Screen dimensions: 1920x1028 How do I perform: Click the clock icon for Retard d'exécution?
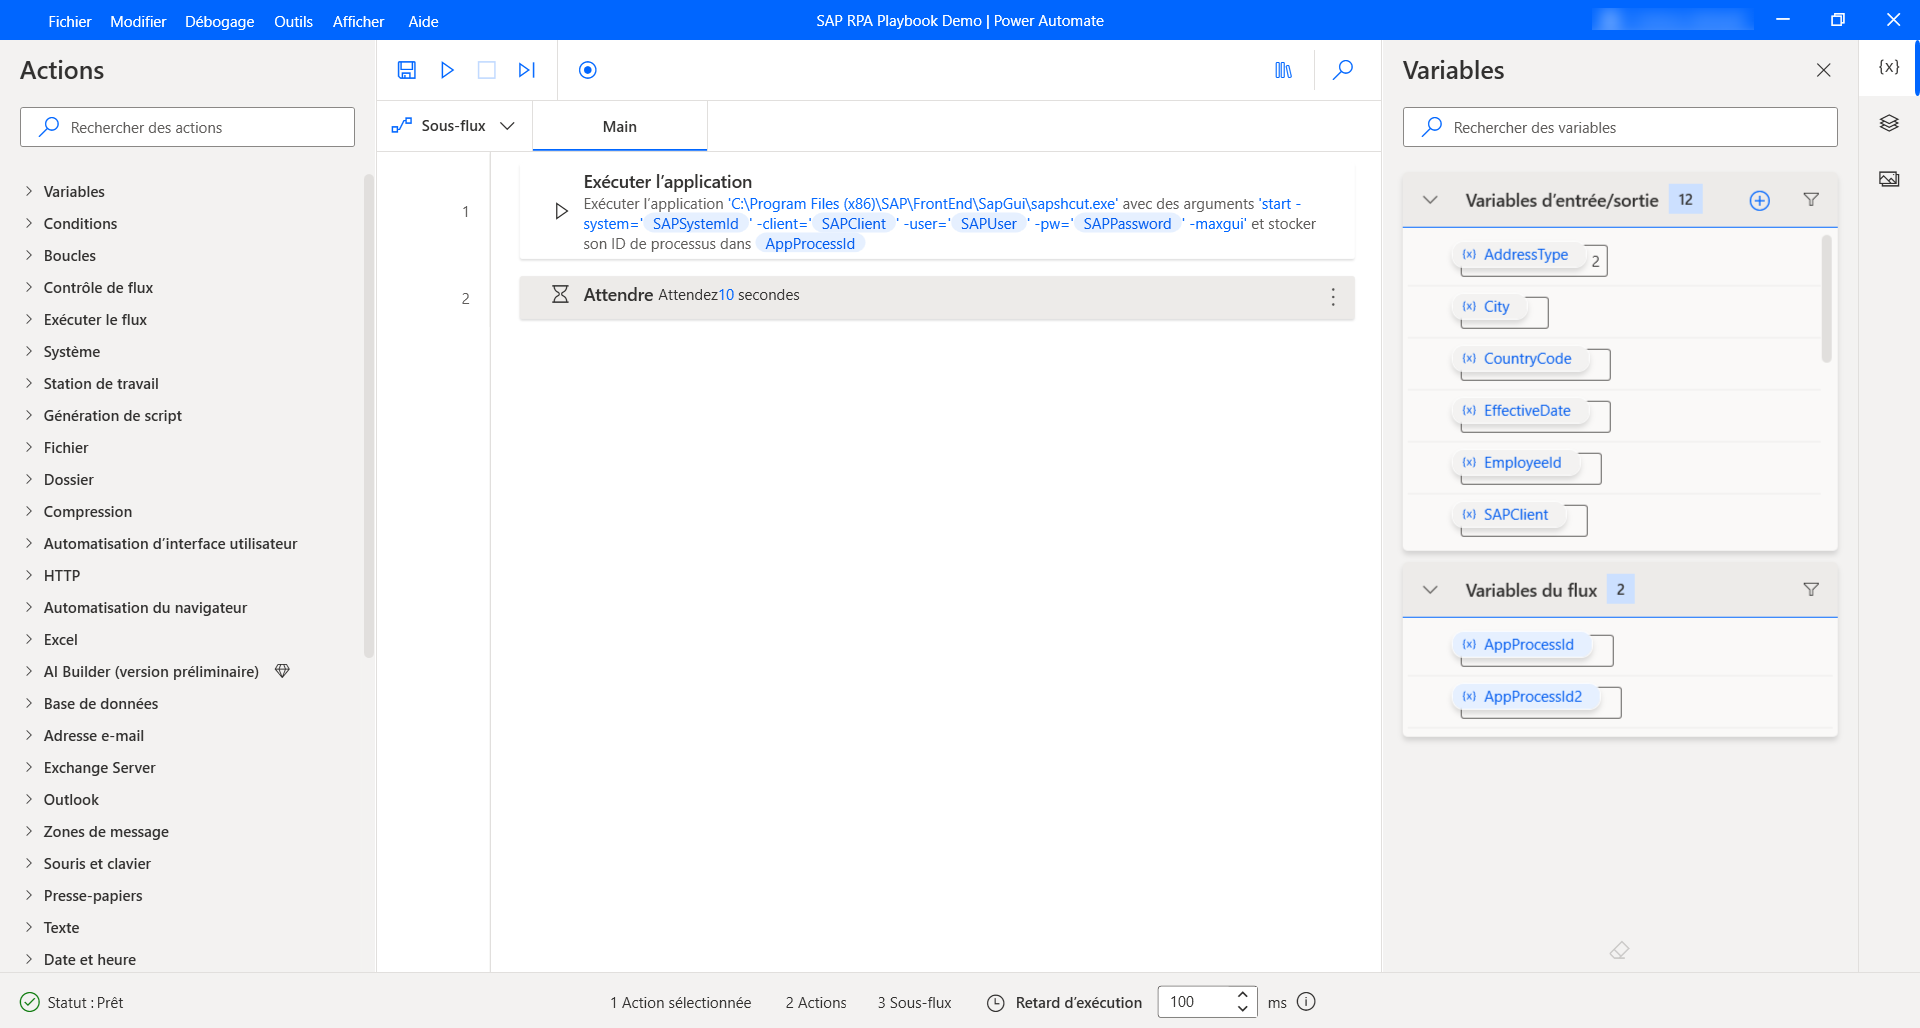996,1003
